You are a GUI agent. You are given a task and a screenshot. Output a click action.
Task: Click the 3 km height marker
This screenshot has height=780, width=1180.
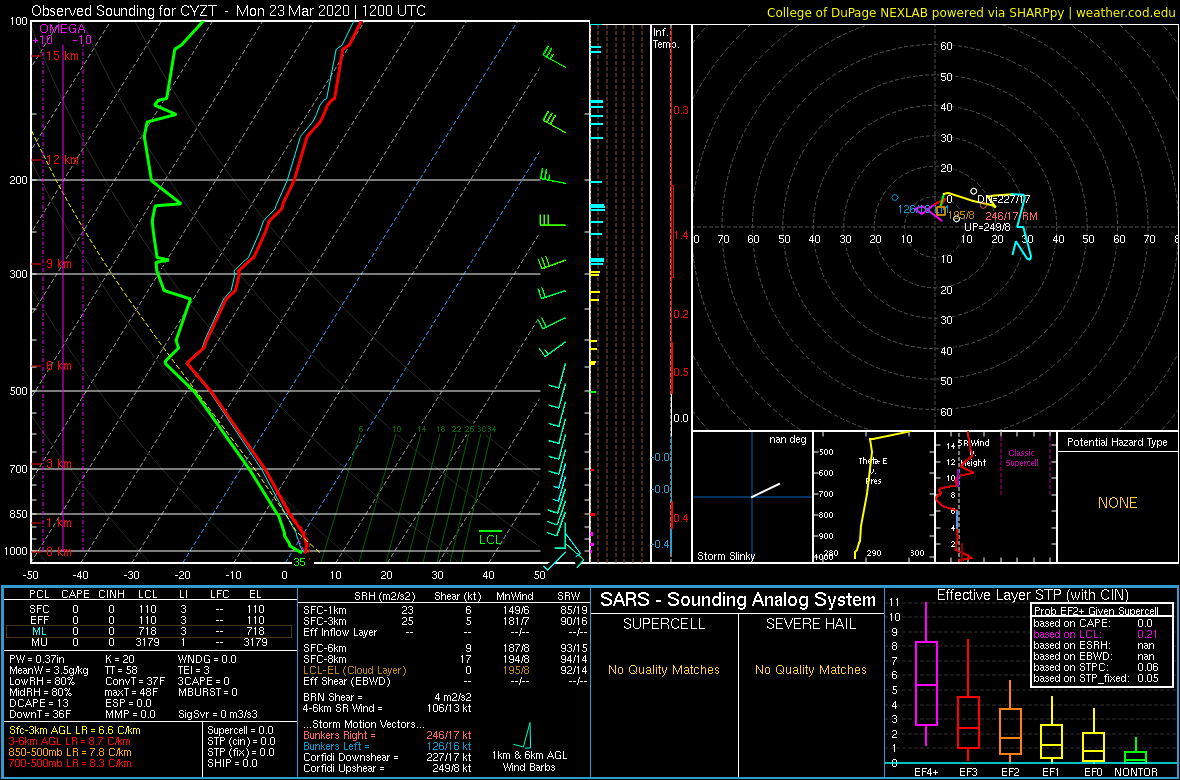(57, 464)
